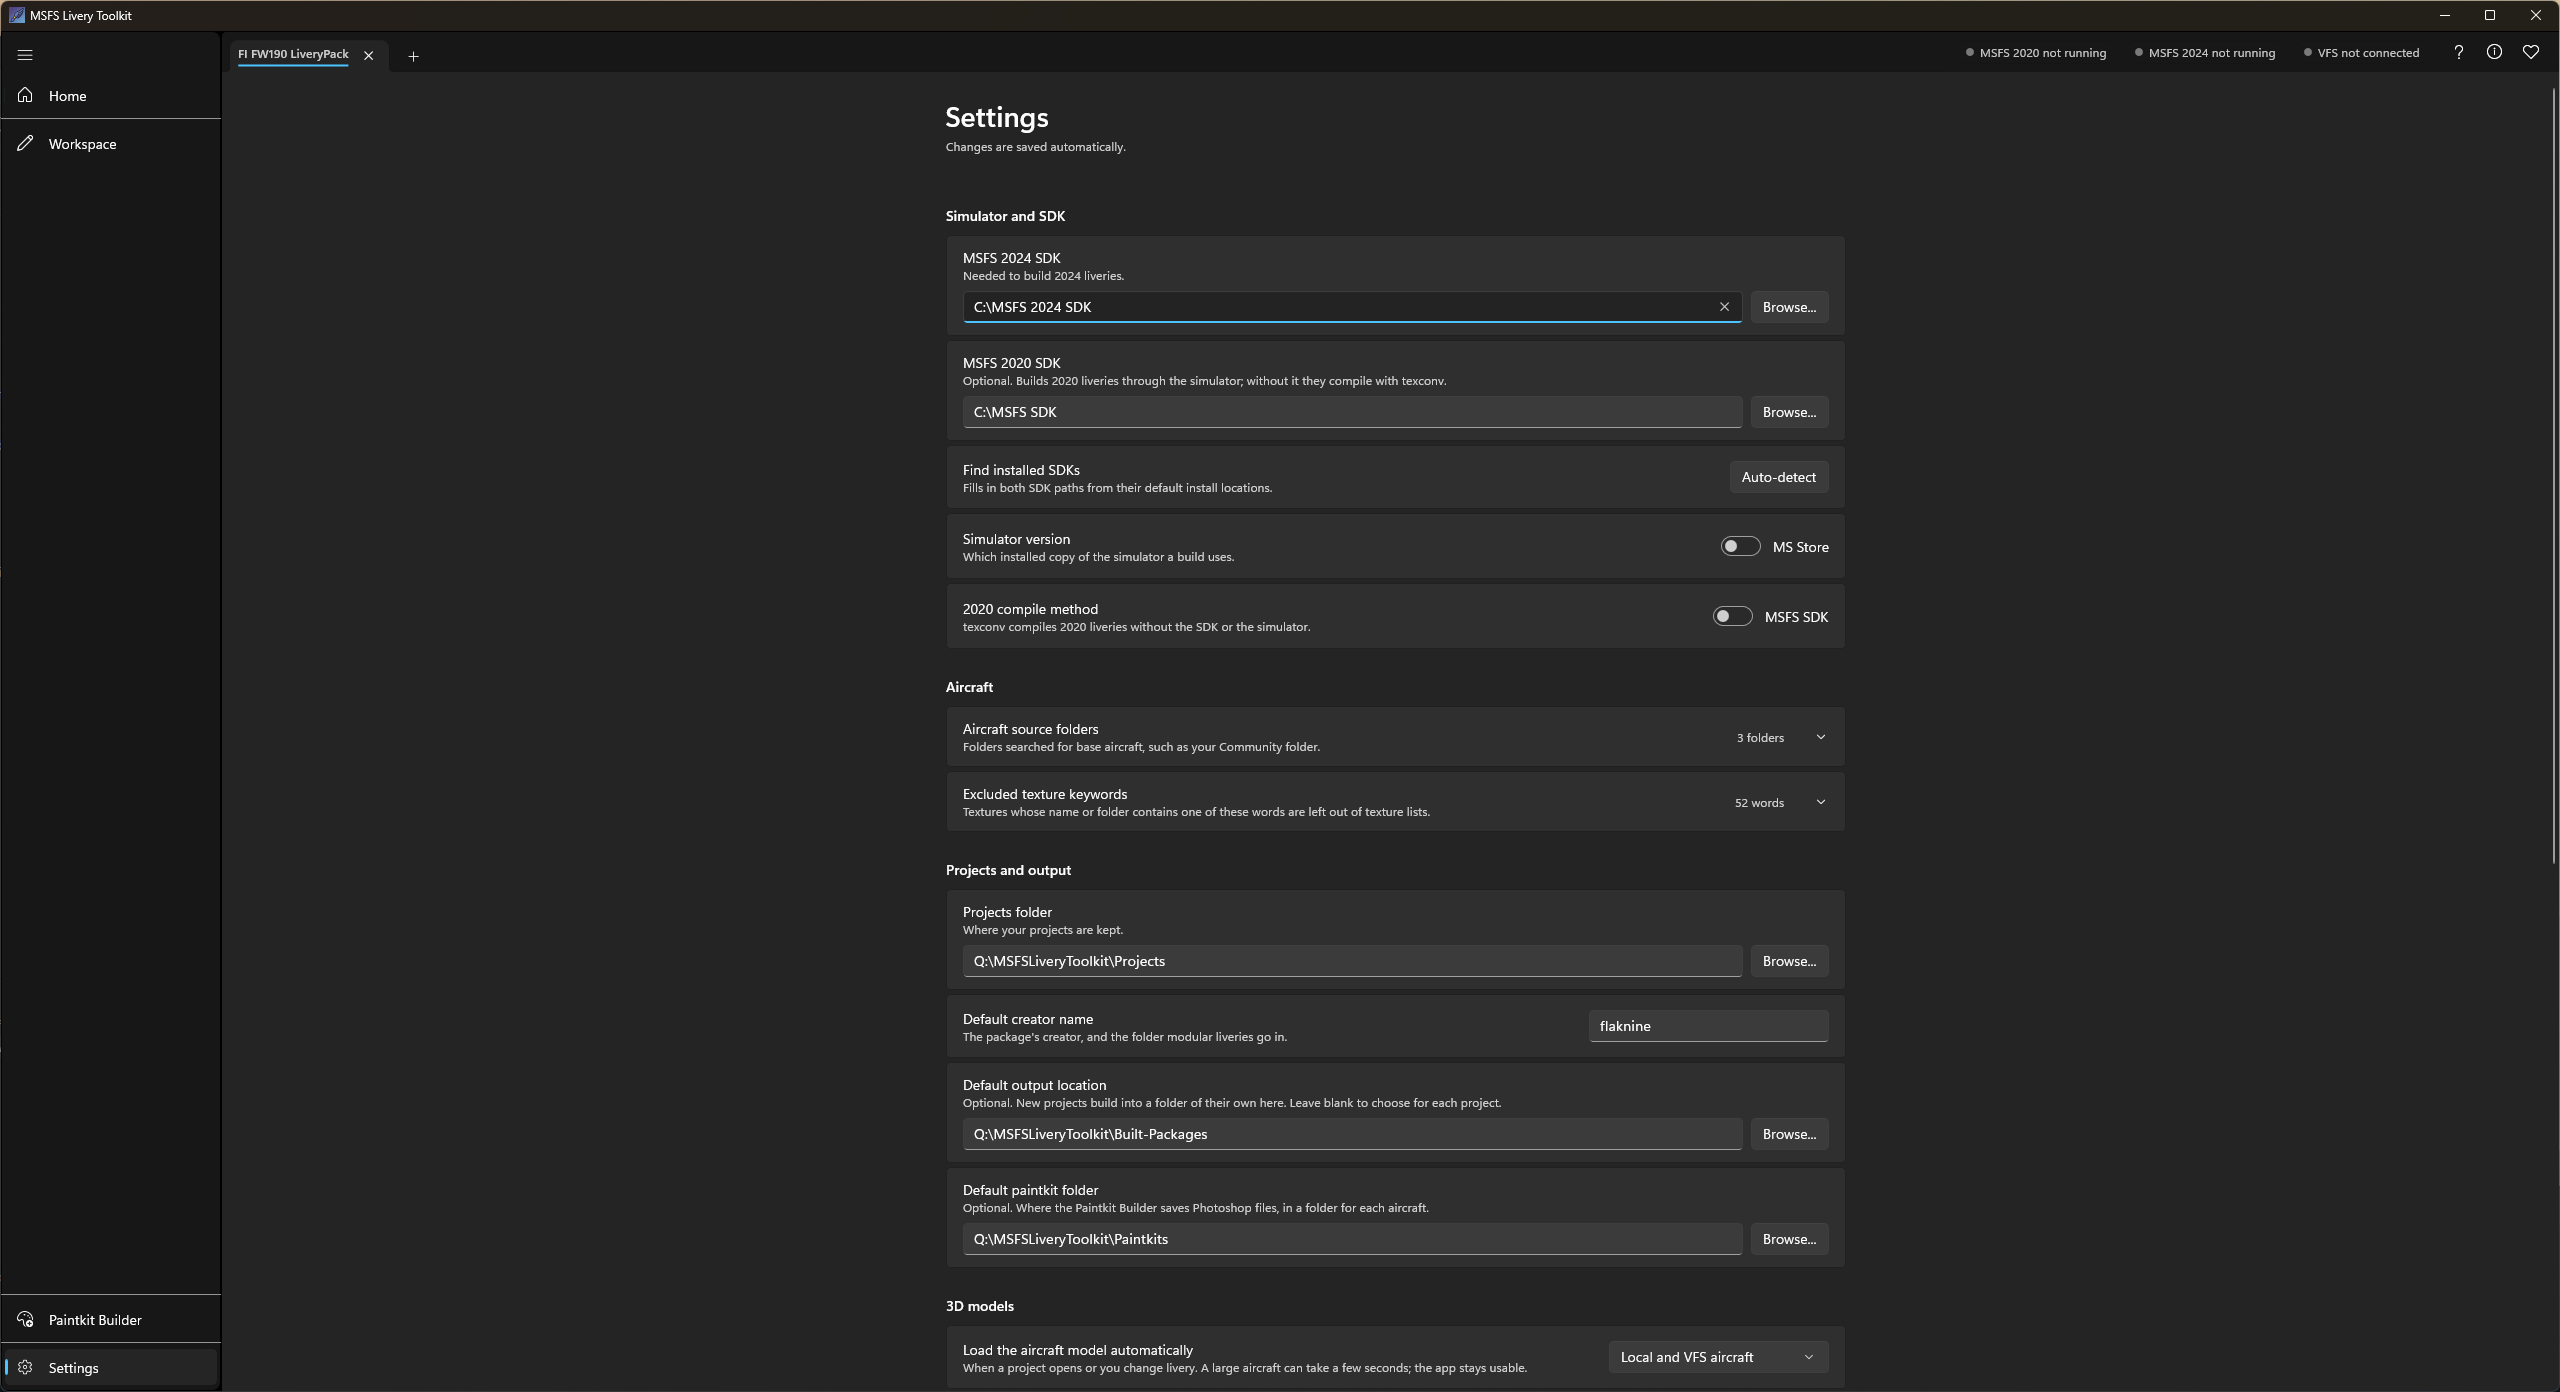Image resolution: width=2560 pixels, height=1392 pixels.
Task: Open the Paintkit Builder icon
Action: pos(25,1319)
